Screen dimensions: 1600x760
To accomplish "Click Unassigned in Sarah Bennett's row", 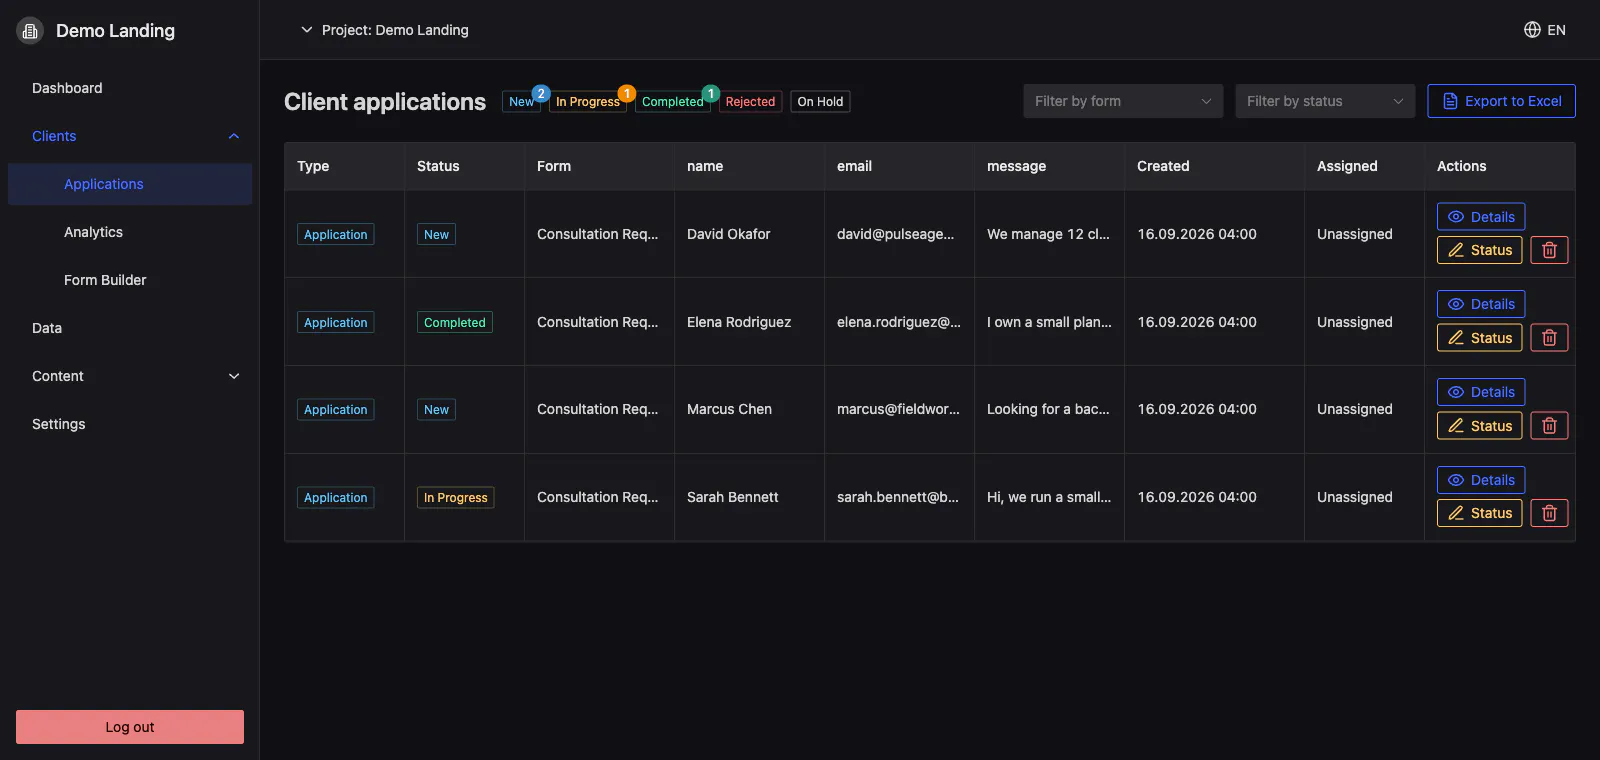I will coord(1354,497).
